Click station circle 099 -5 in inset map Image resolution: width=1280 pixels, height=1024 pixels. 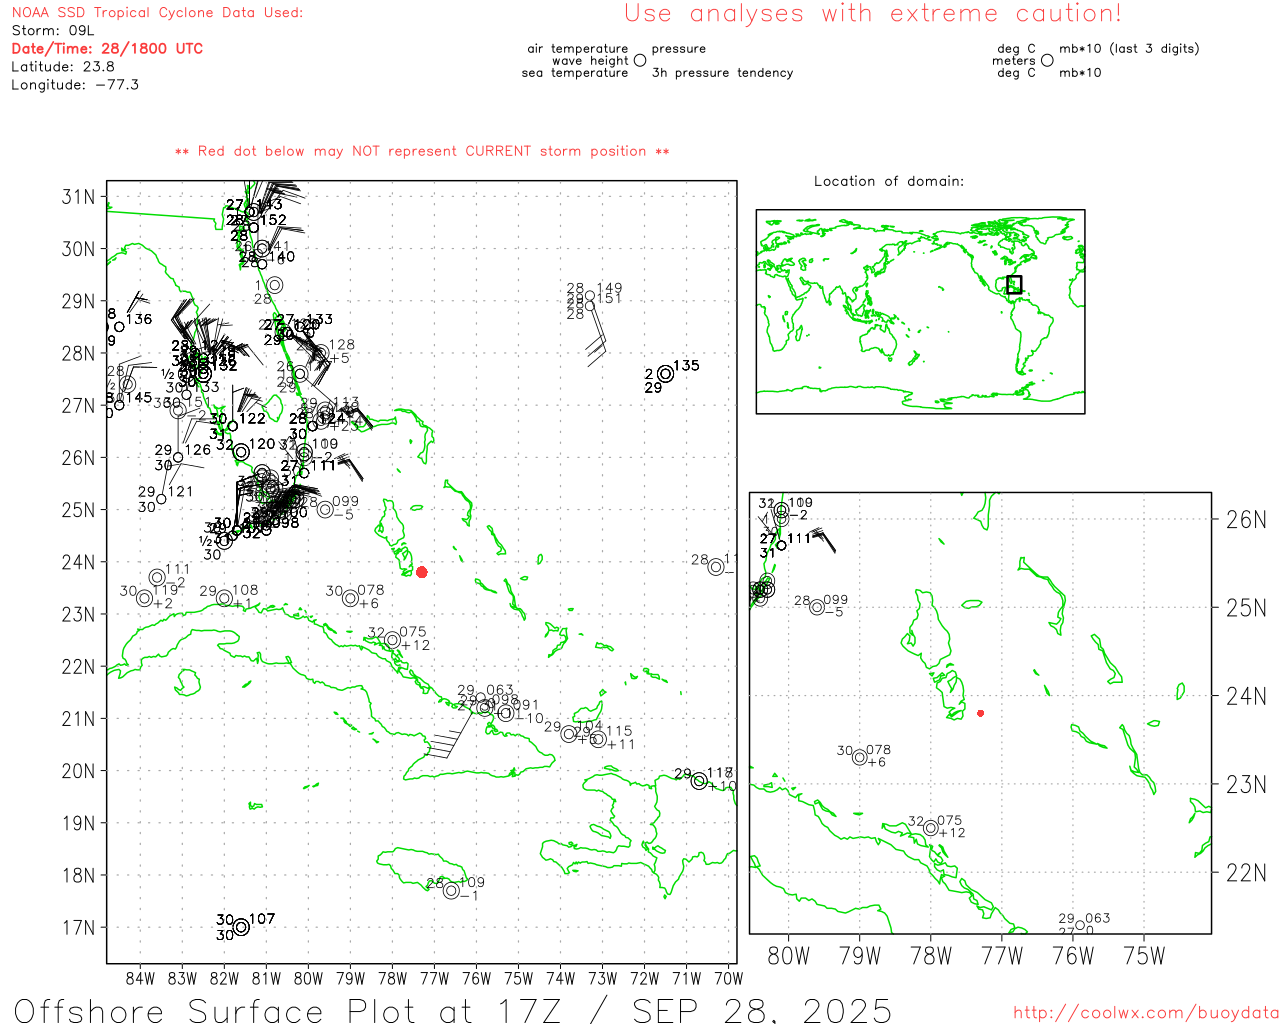pos(817,607)
